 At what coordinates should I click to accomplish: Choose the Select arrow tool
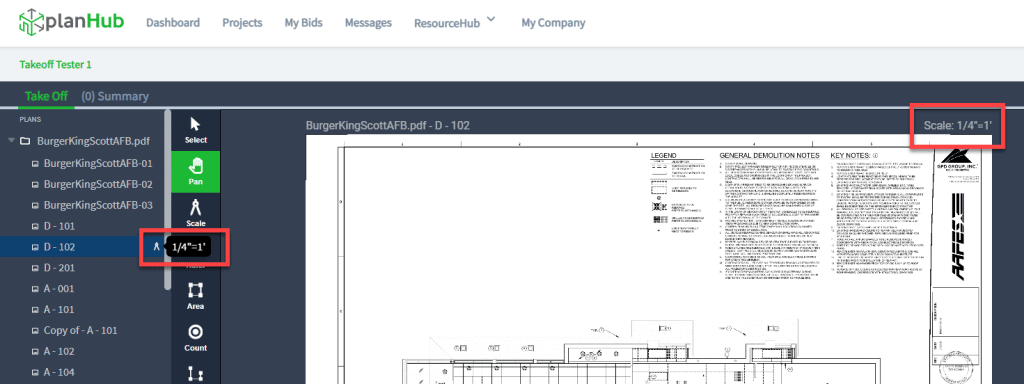(195, 130)
